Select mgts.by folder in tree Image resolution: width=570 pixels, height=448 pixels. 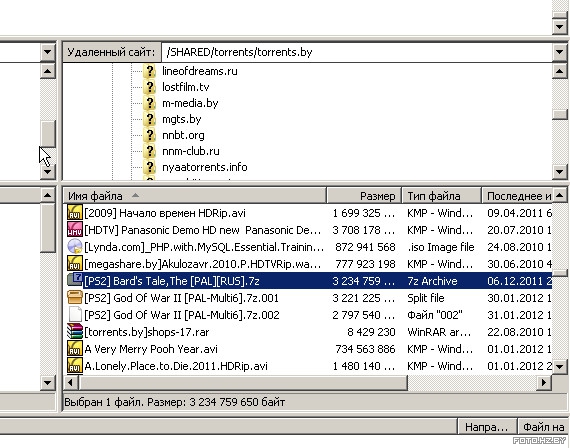tap(182, 119)
